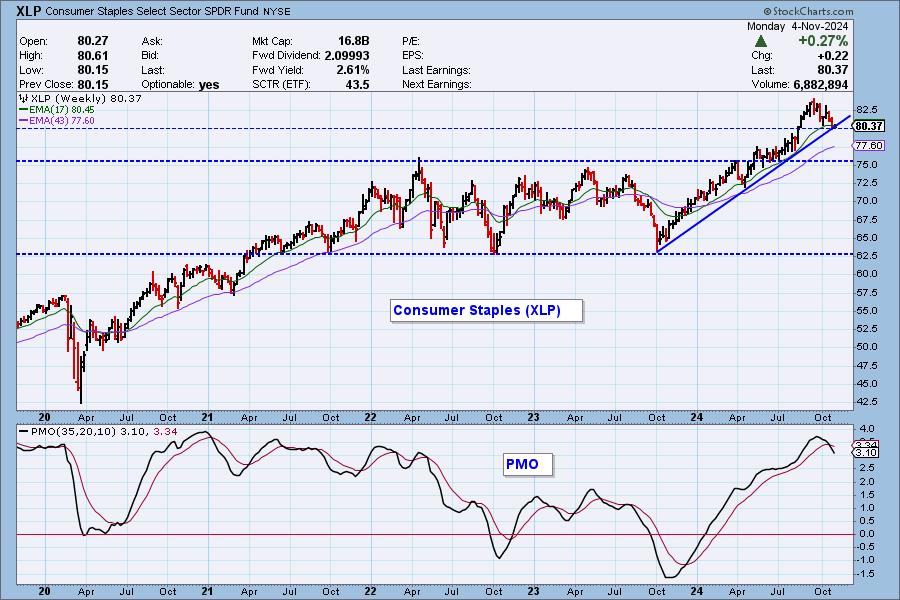Click the 22 year label on price chart axis
This screenshot has width=900, height=600.
370,417
